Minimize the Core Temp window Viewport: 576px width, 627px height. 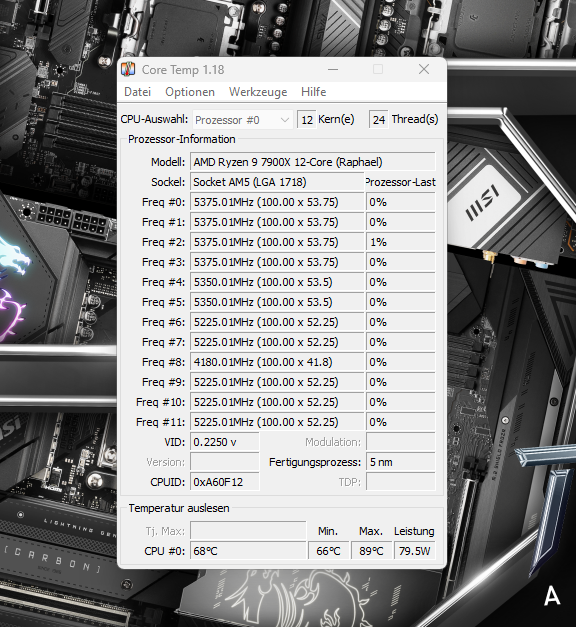(333, 70)
